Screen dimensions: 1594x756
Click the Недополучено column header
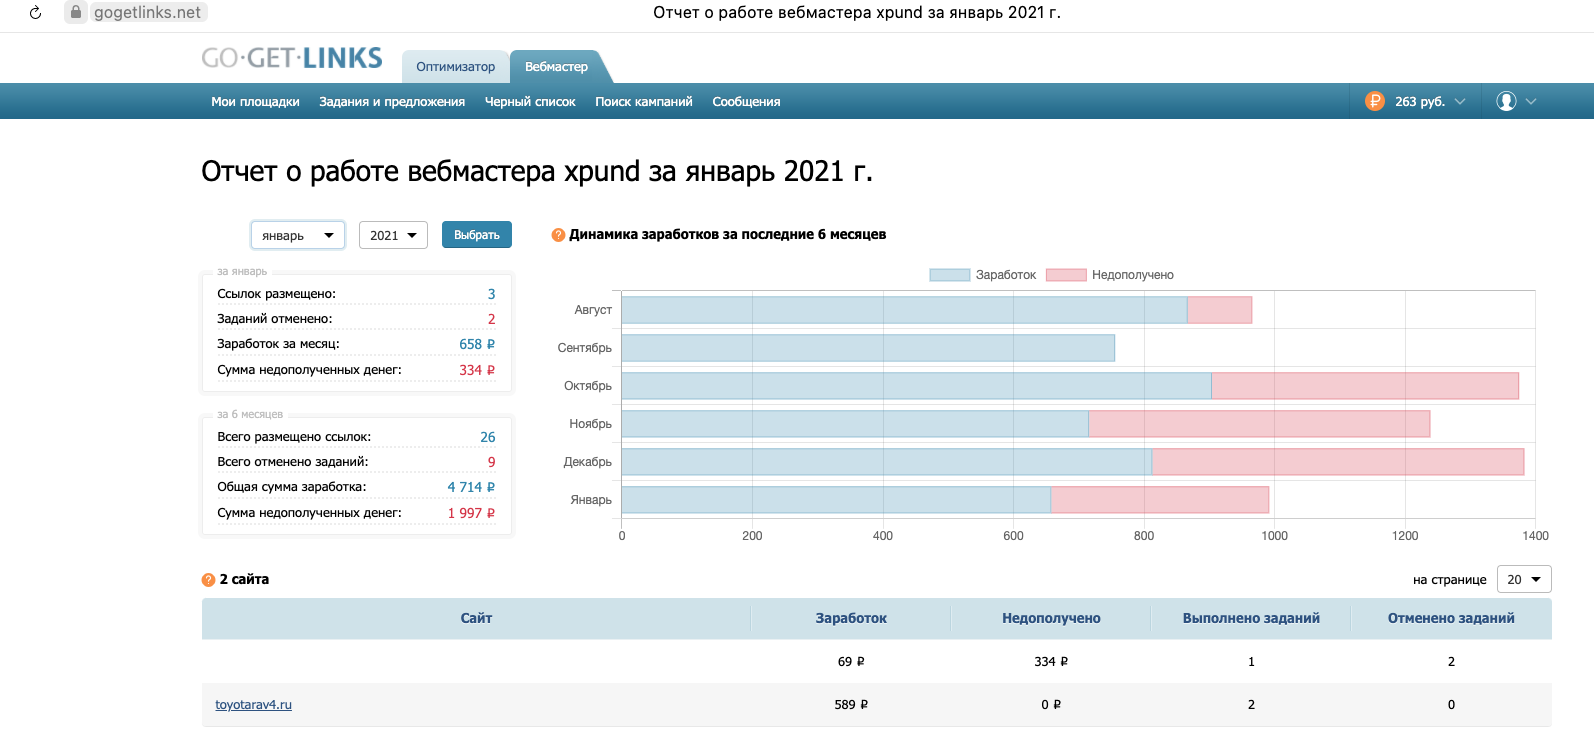[1051, 618]
